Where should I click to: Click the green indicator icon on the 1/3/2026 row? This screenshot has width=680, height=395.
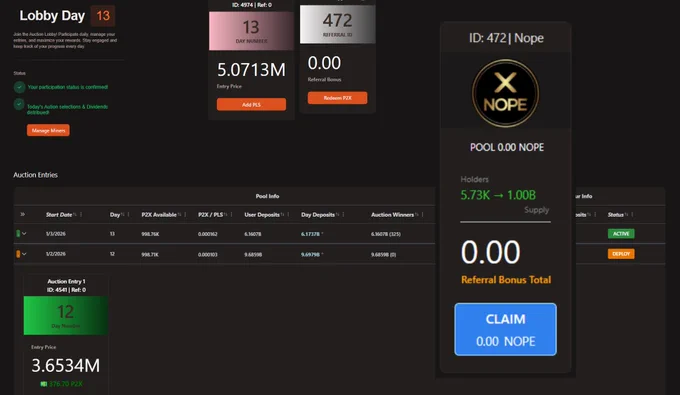pos(18,234)
